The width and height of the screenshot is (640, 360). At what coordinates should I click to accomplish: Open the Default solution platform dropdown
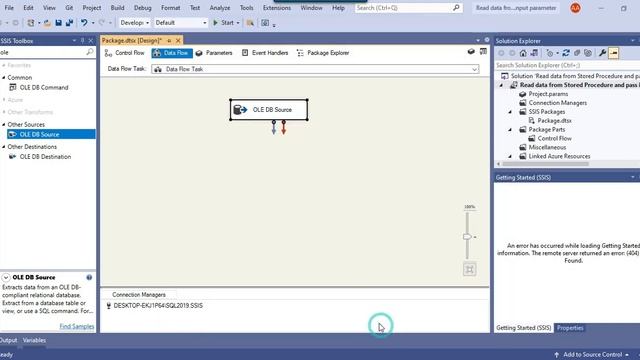pos(204,23)
